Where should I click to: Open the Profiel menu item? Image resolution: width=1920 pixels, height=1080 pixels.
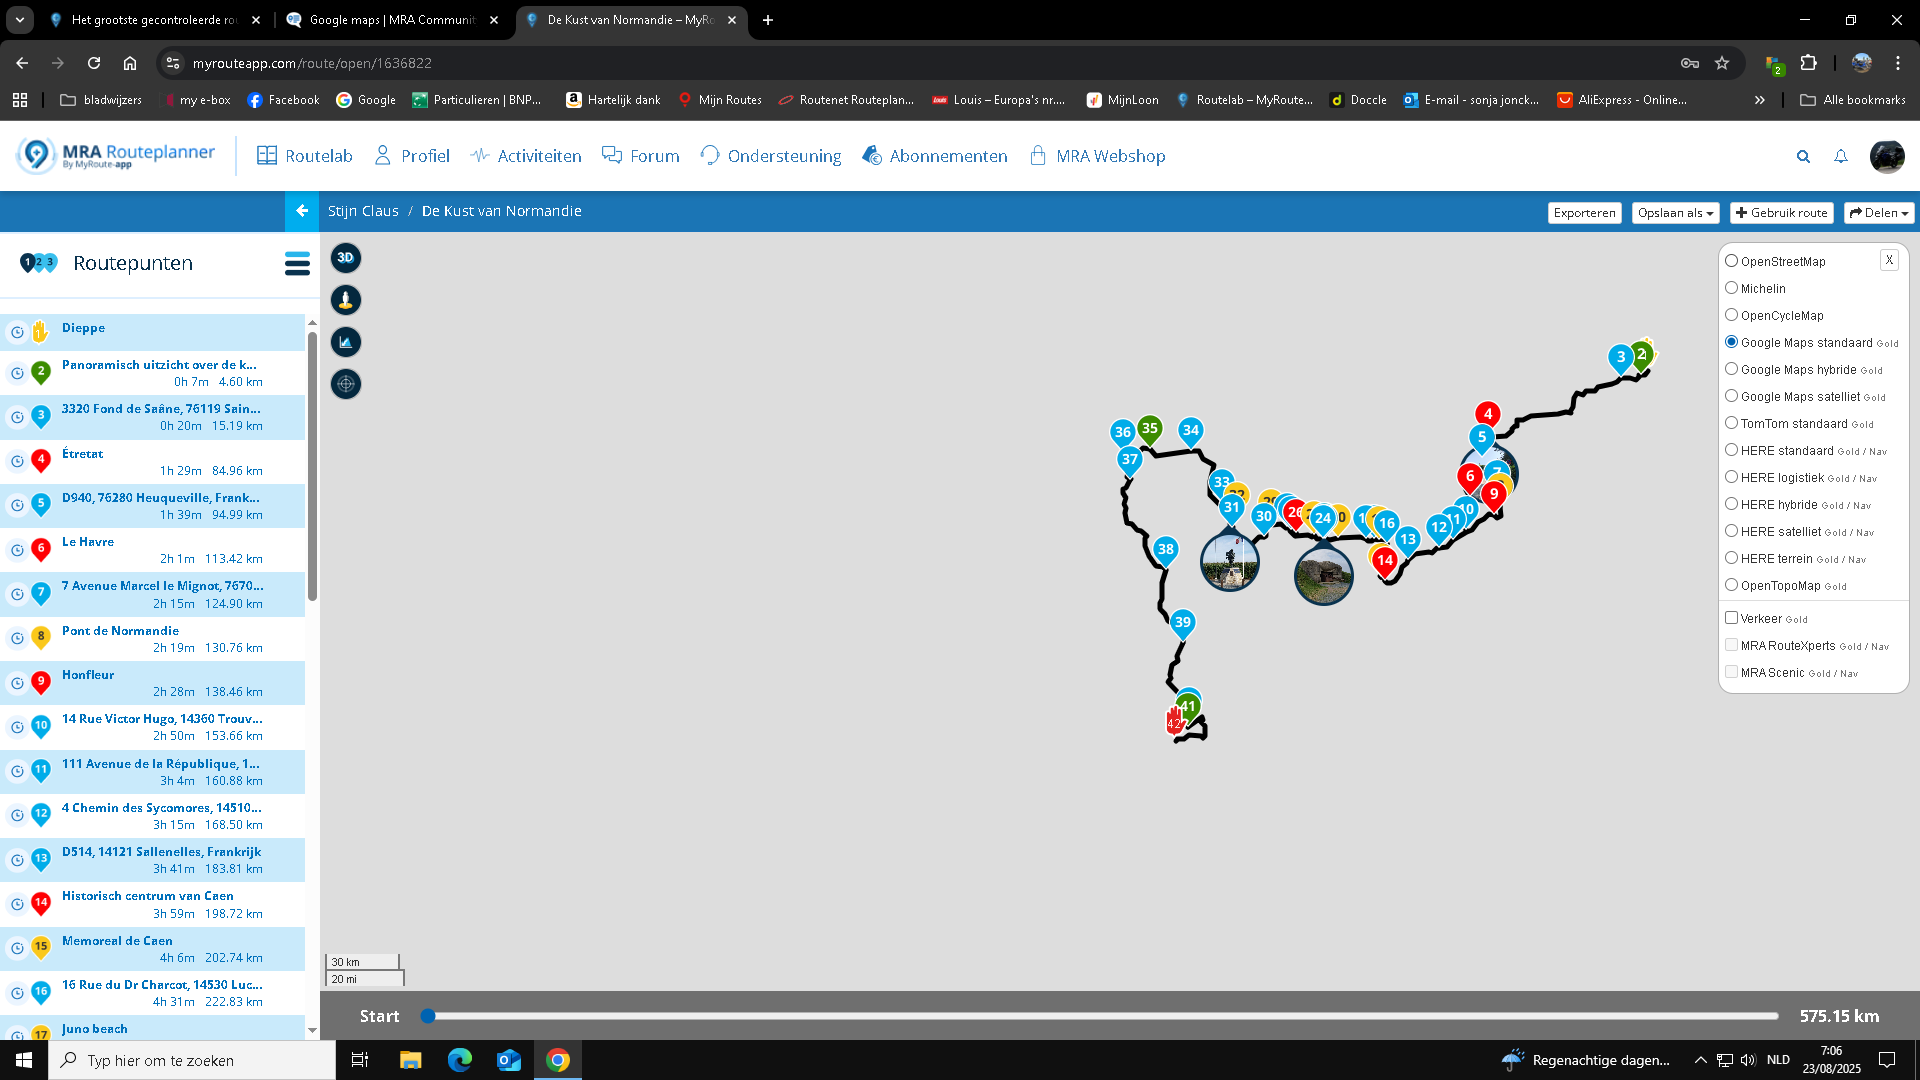pyautogui.click(x=412, y=156)
